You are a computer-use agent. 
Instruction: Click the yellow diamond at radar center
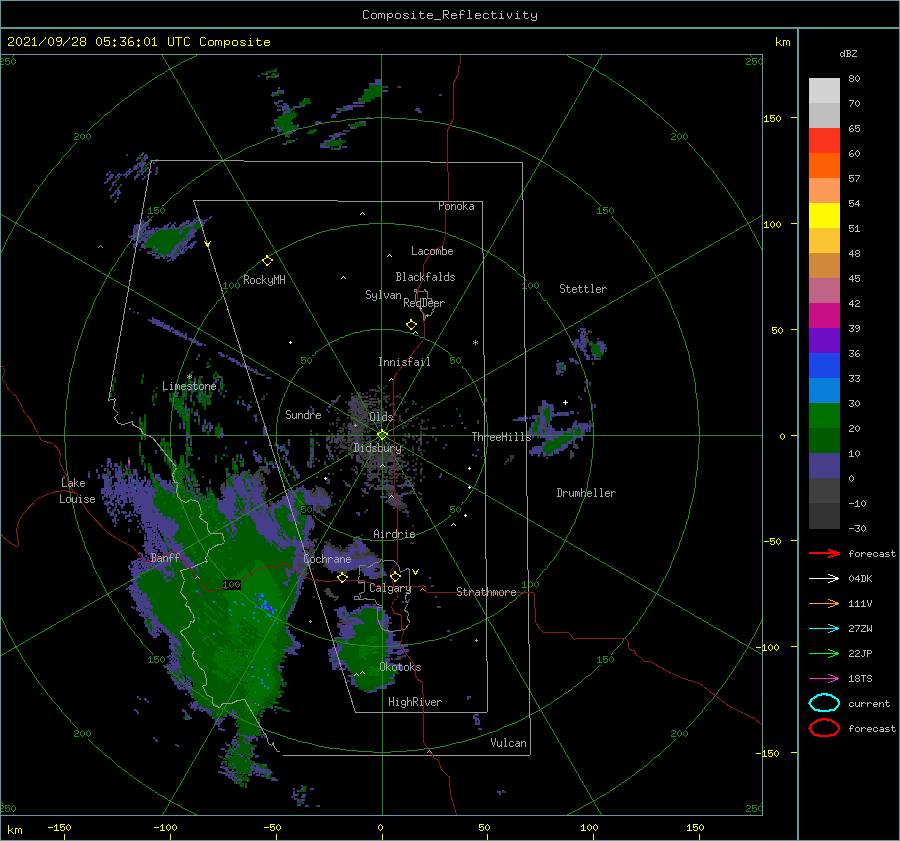tap(382, 435)
